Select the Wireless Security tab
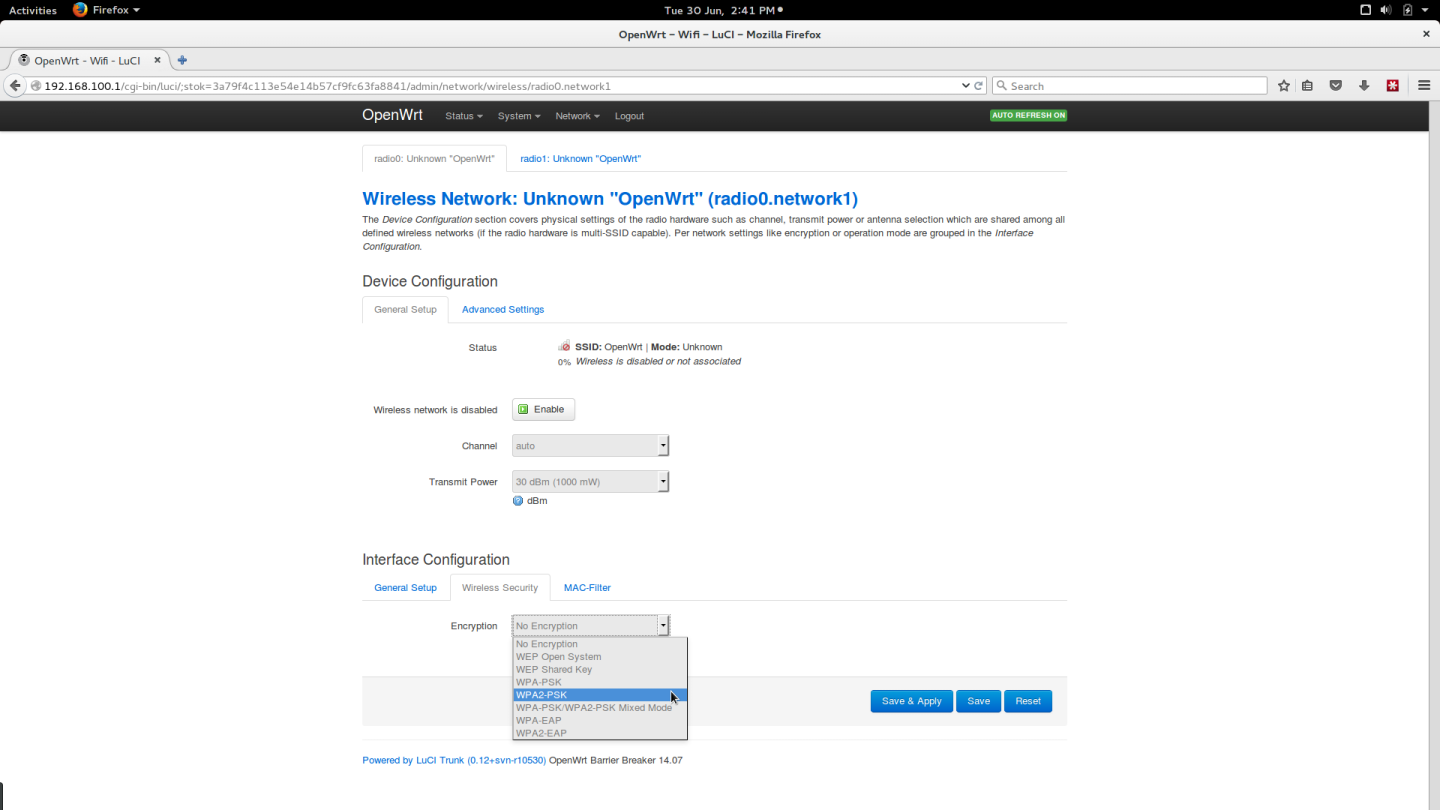The width and height of the screenshot is (1440, 810). pos(500,588)
